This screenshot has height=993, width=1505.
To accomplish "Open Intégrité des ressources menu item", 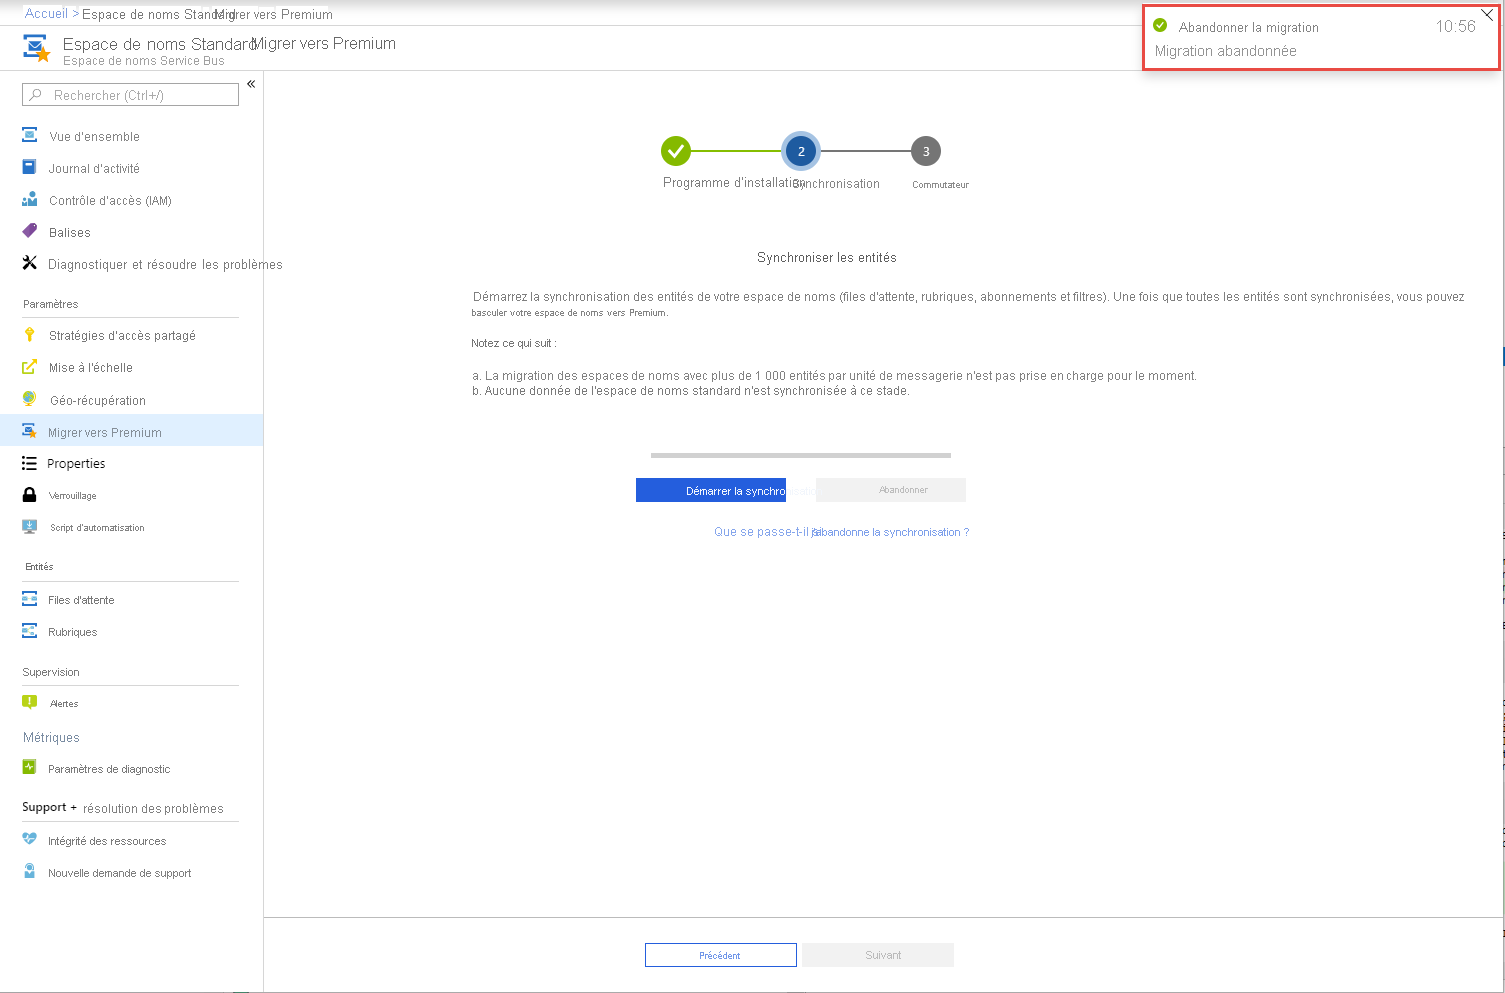I will 107,841.
